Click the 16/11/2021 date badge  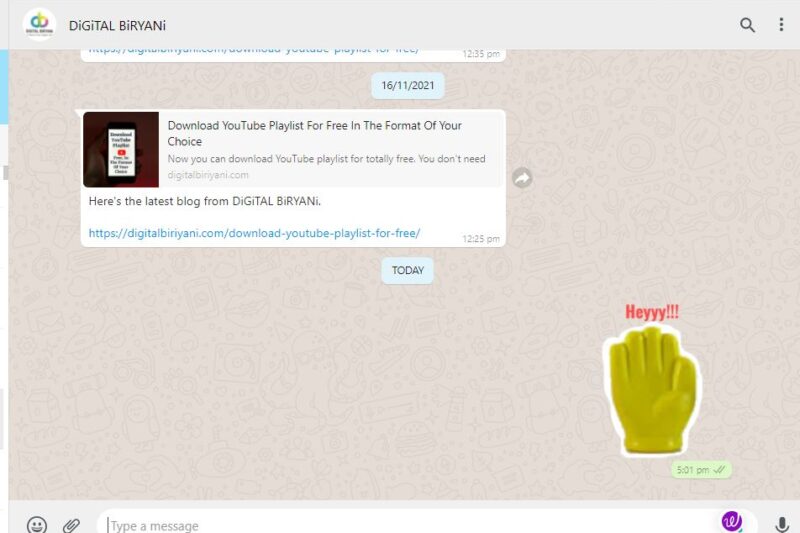pos(408,85)
